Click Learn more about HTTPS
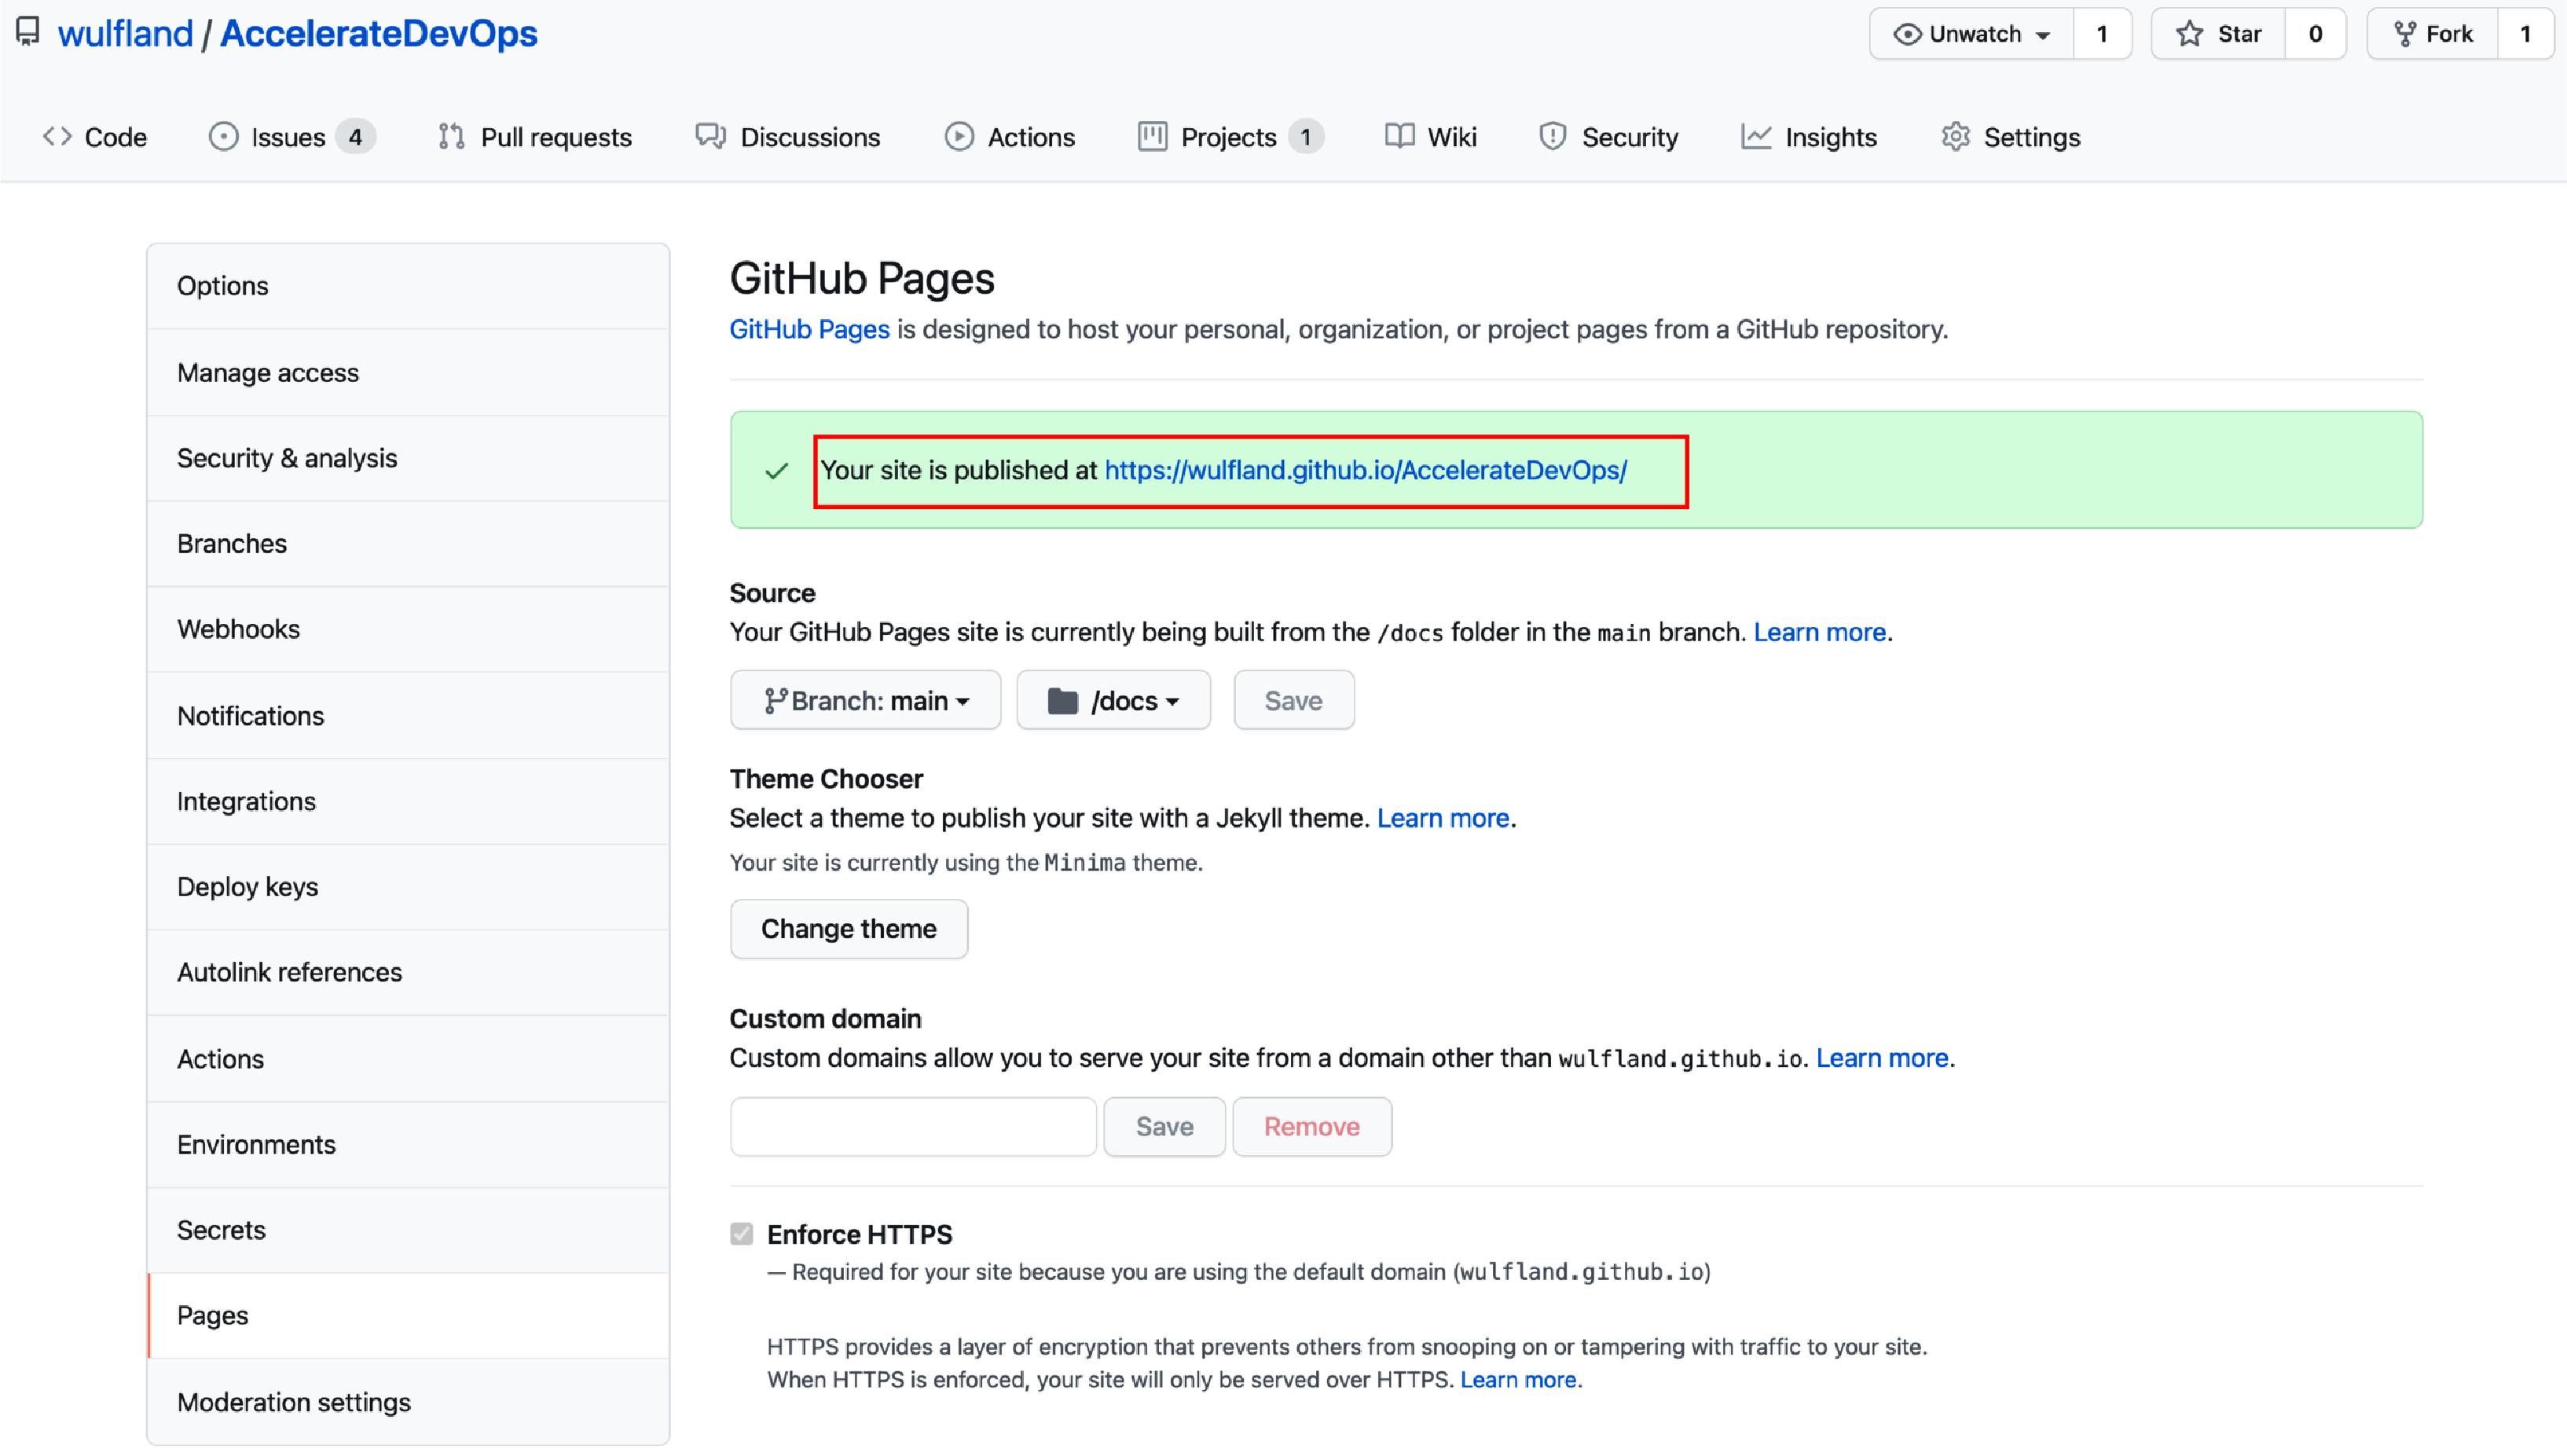 pyautogui.click(x=1518, y=1379)
